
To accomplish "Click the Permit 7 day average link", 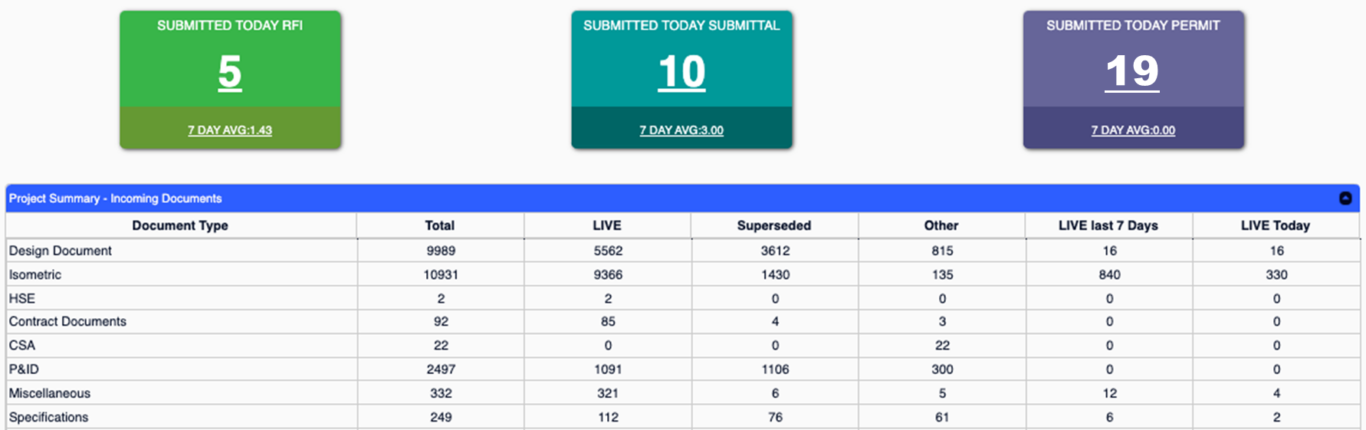I will [x=1133, y=130].
